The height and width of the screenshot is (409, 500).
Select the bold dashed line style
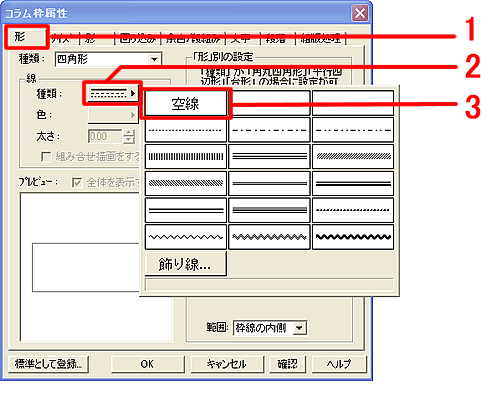(353, 210)
